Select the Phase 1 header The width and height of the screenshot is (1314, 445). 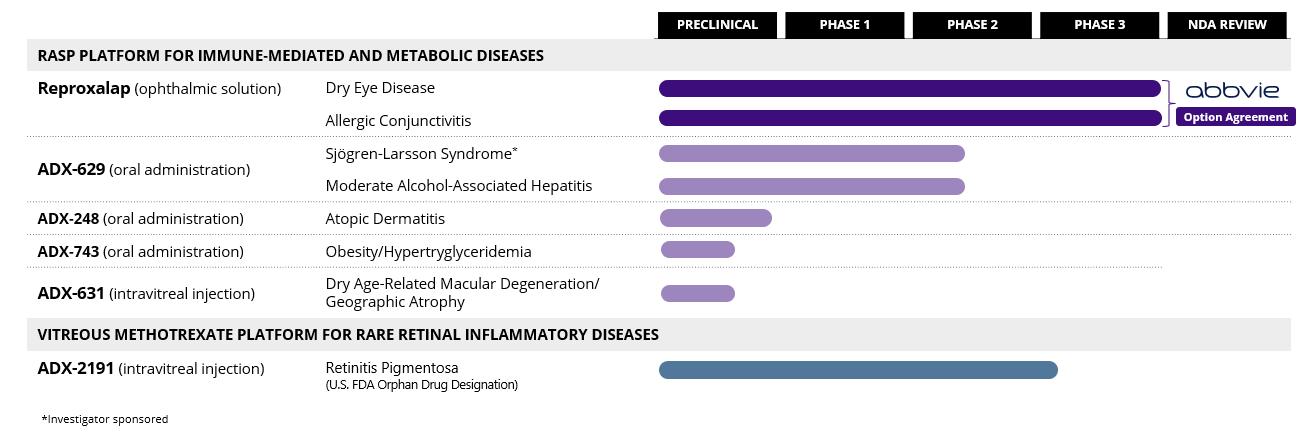point(844,25)
